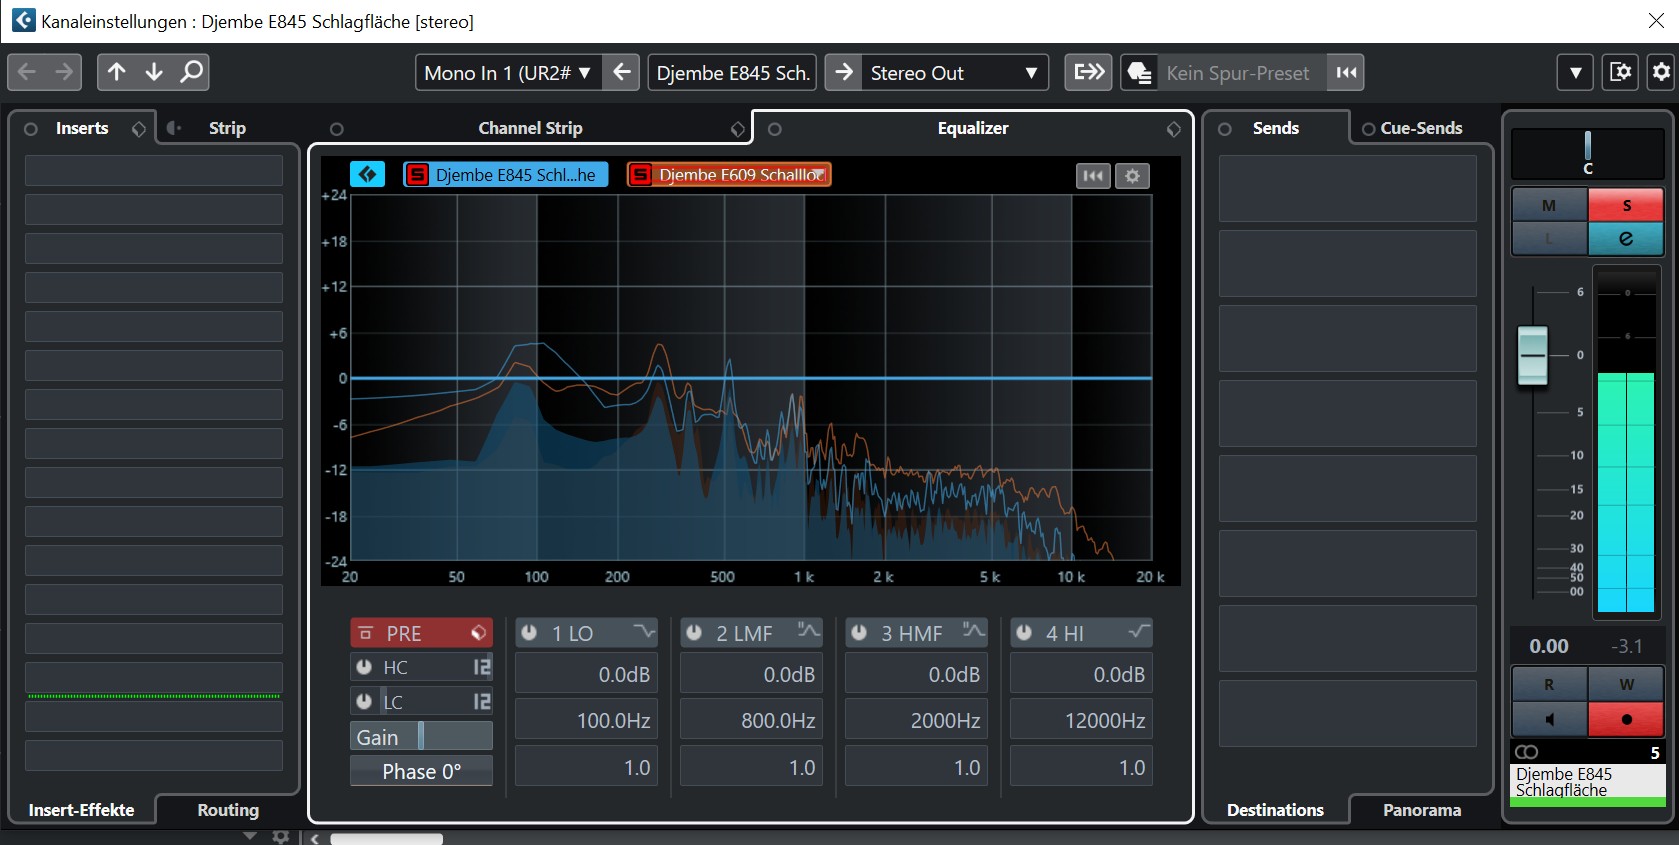Enable the HC high-cut filter
Image resolution: width=1679 pixels, height=845 pixels.
[364, 667]
